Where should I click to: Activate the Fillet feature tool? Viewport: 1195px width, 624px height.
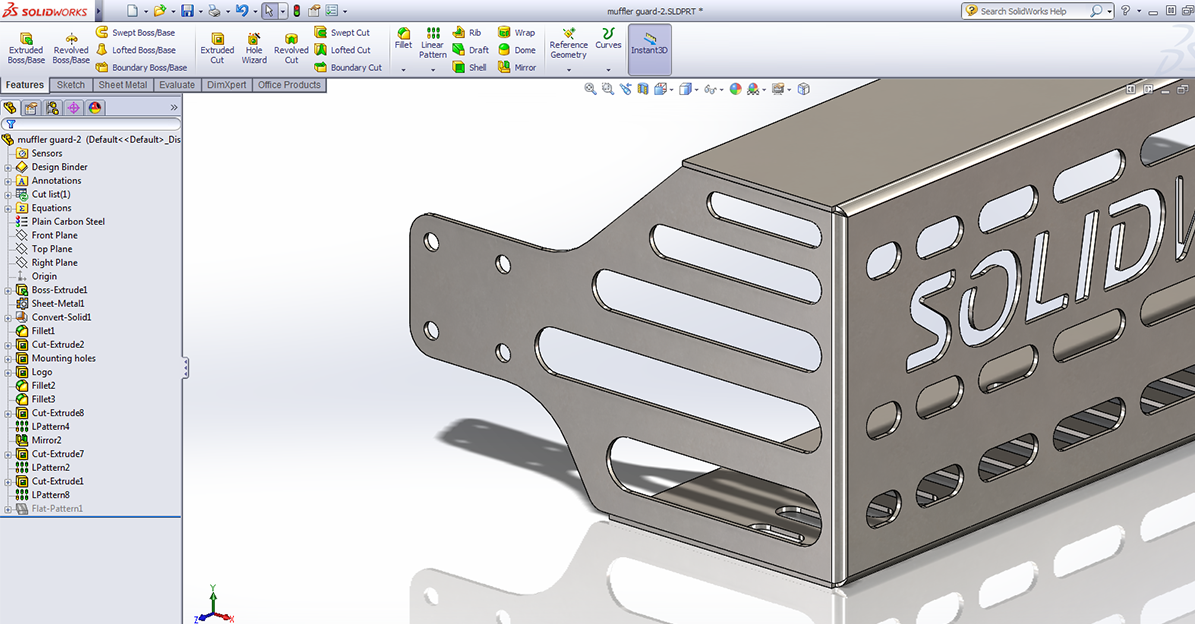(403, 40)
